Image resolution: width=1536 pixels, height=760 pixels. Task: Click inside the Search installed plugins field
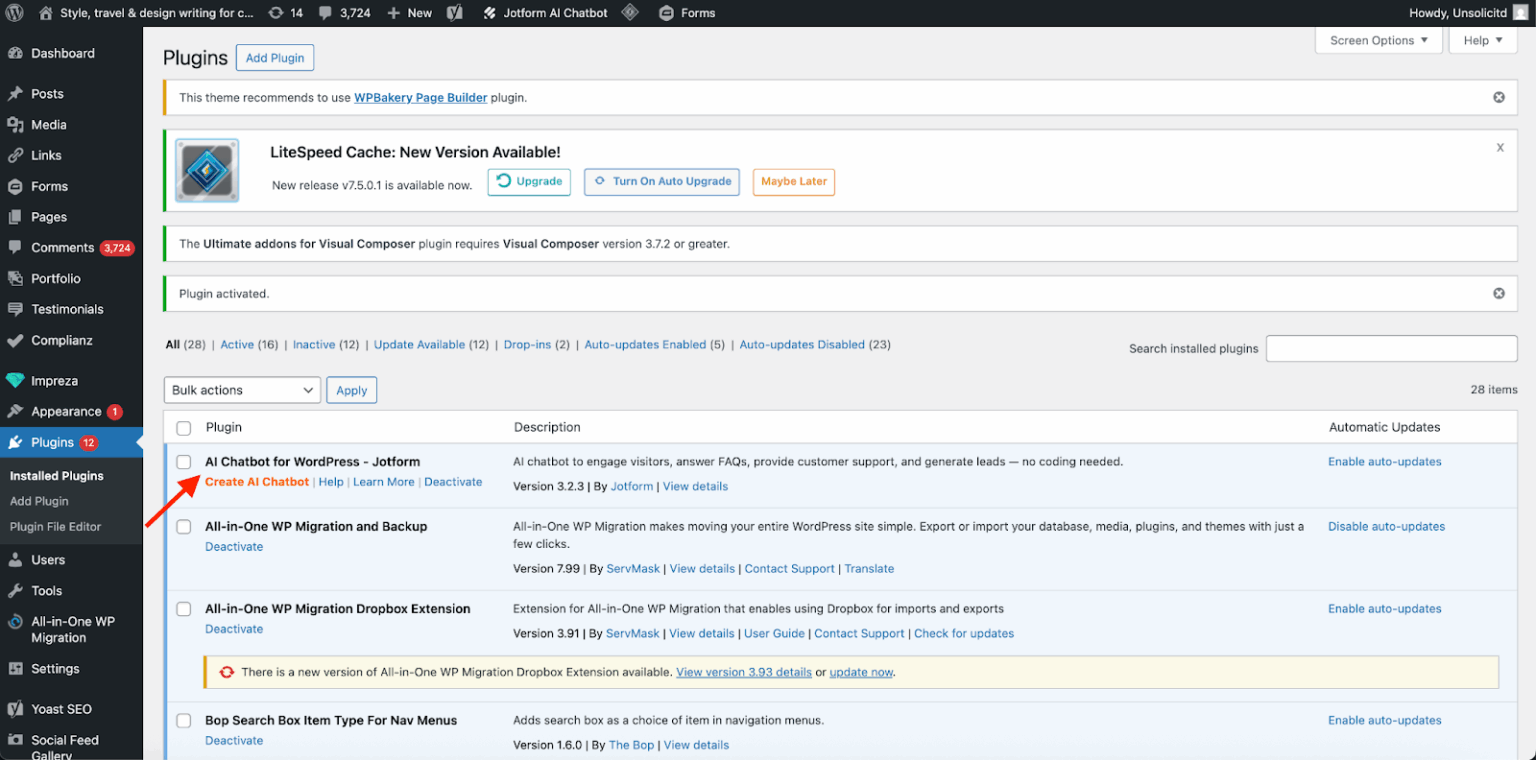point(1391,348)
